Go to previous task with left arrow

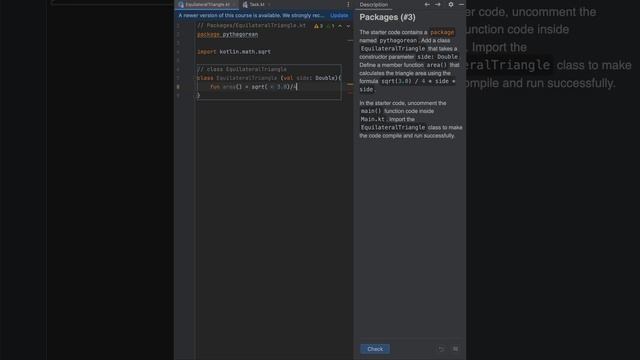tap(427, 4)
